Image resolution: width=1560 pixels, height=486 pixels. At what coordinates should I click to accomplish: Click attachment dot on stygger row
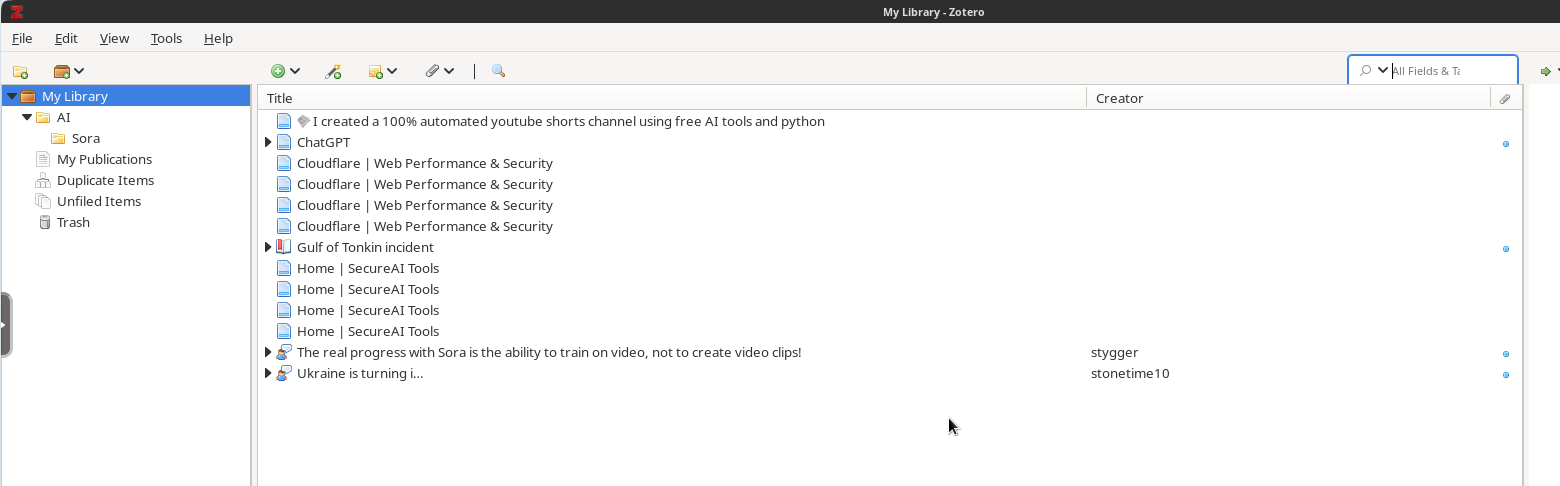(1506, 354)
